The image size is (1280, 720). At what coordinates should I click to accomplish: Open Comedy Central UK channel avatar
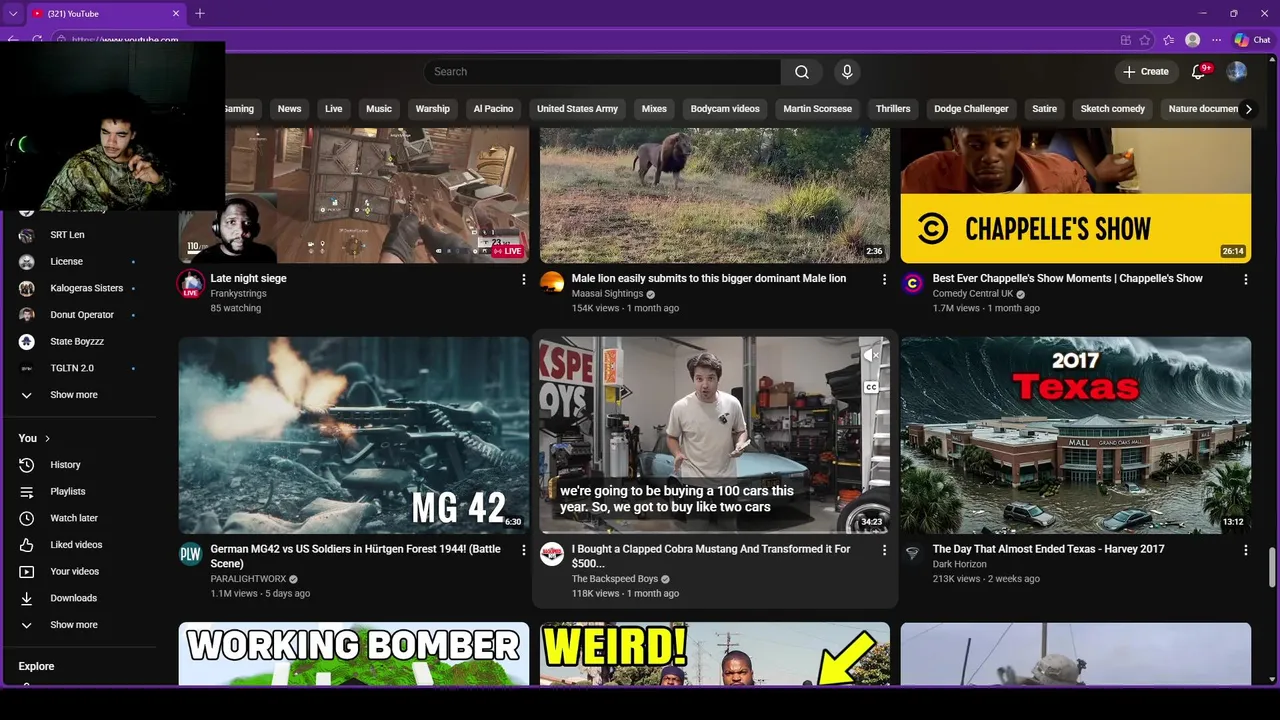point(912,283)
